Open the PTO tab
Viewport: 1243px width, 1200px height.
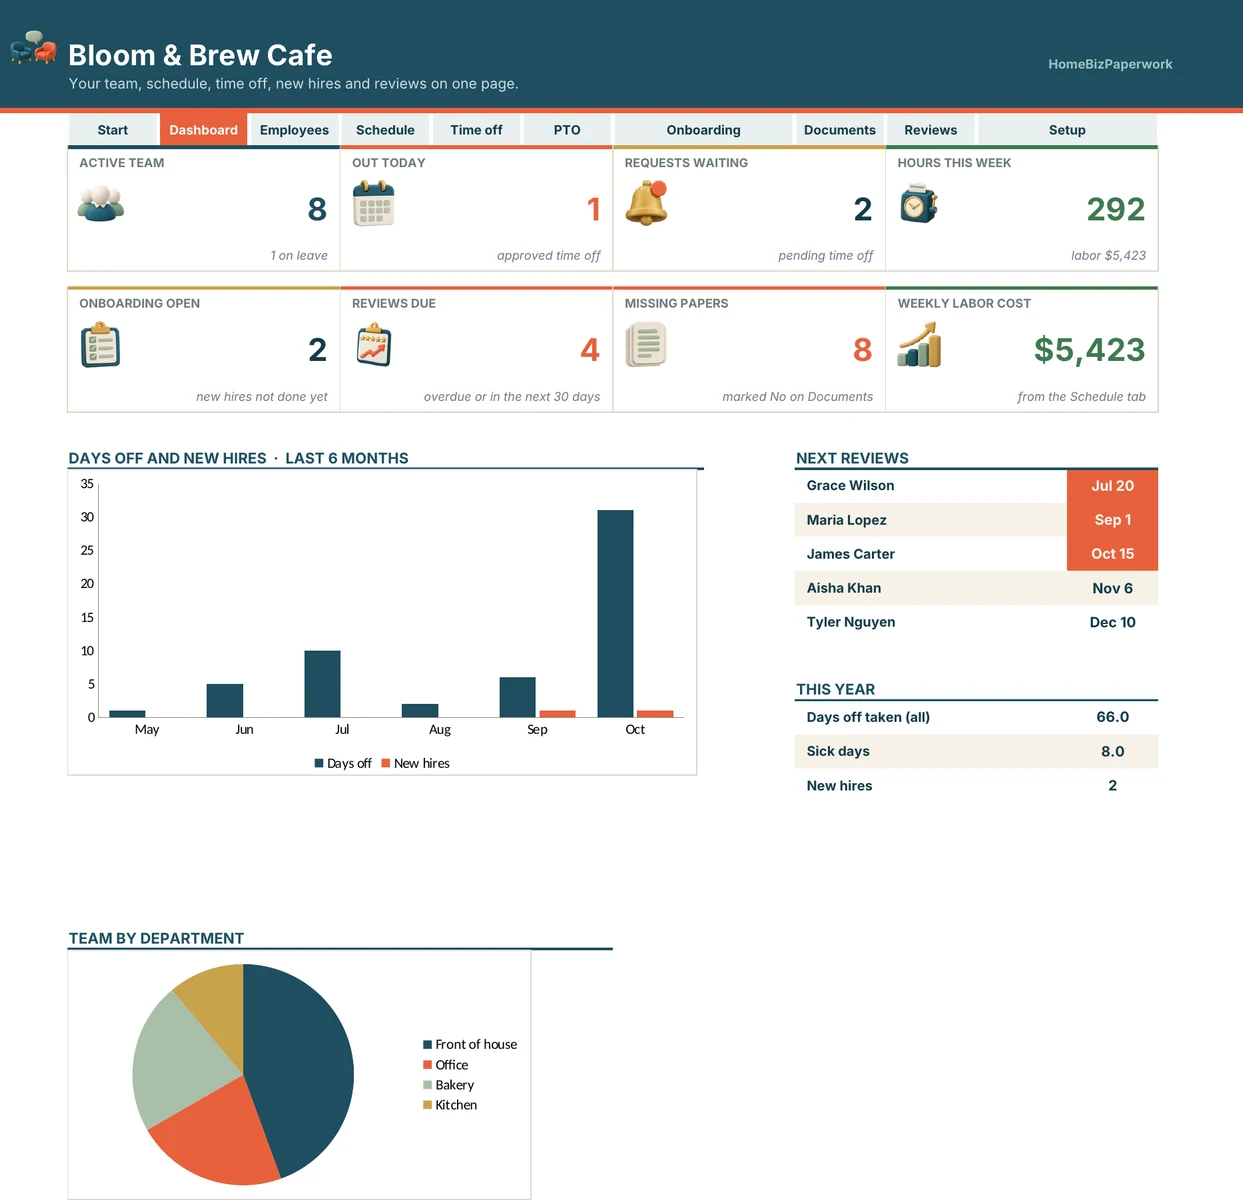(567, 130)
